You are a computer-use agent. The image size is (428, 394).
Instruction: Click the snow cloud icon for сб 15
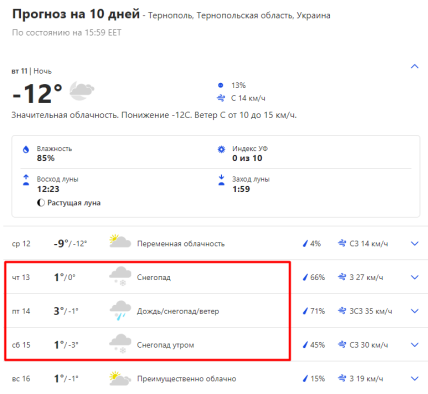[120, 344]
